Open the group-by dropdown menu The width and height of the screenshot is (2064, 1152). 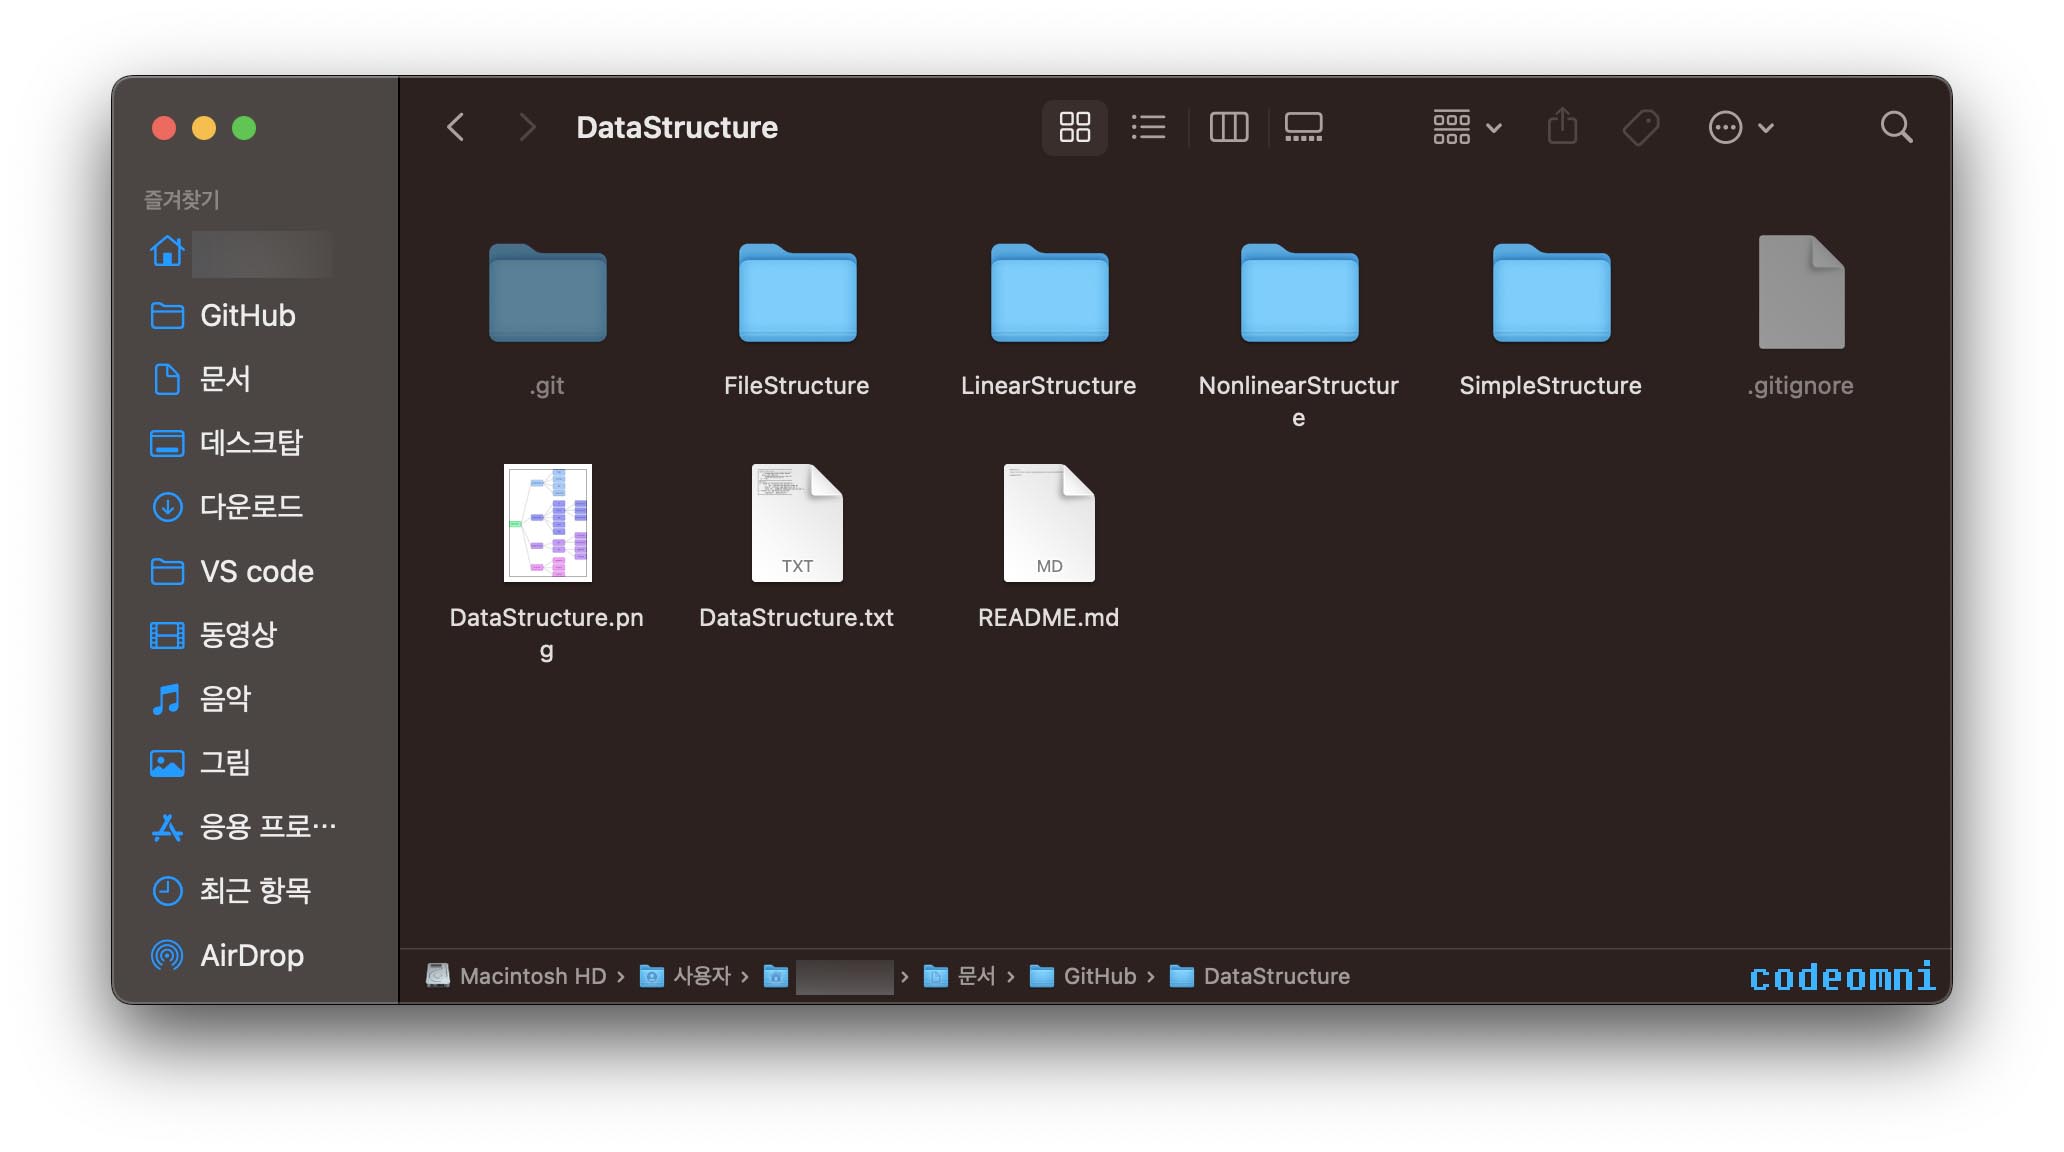(1466, 127)
